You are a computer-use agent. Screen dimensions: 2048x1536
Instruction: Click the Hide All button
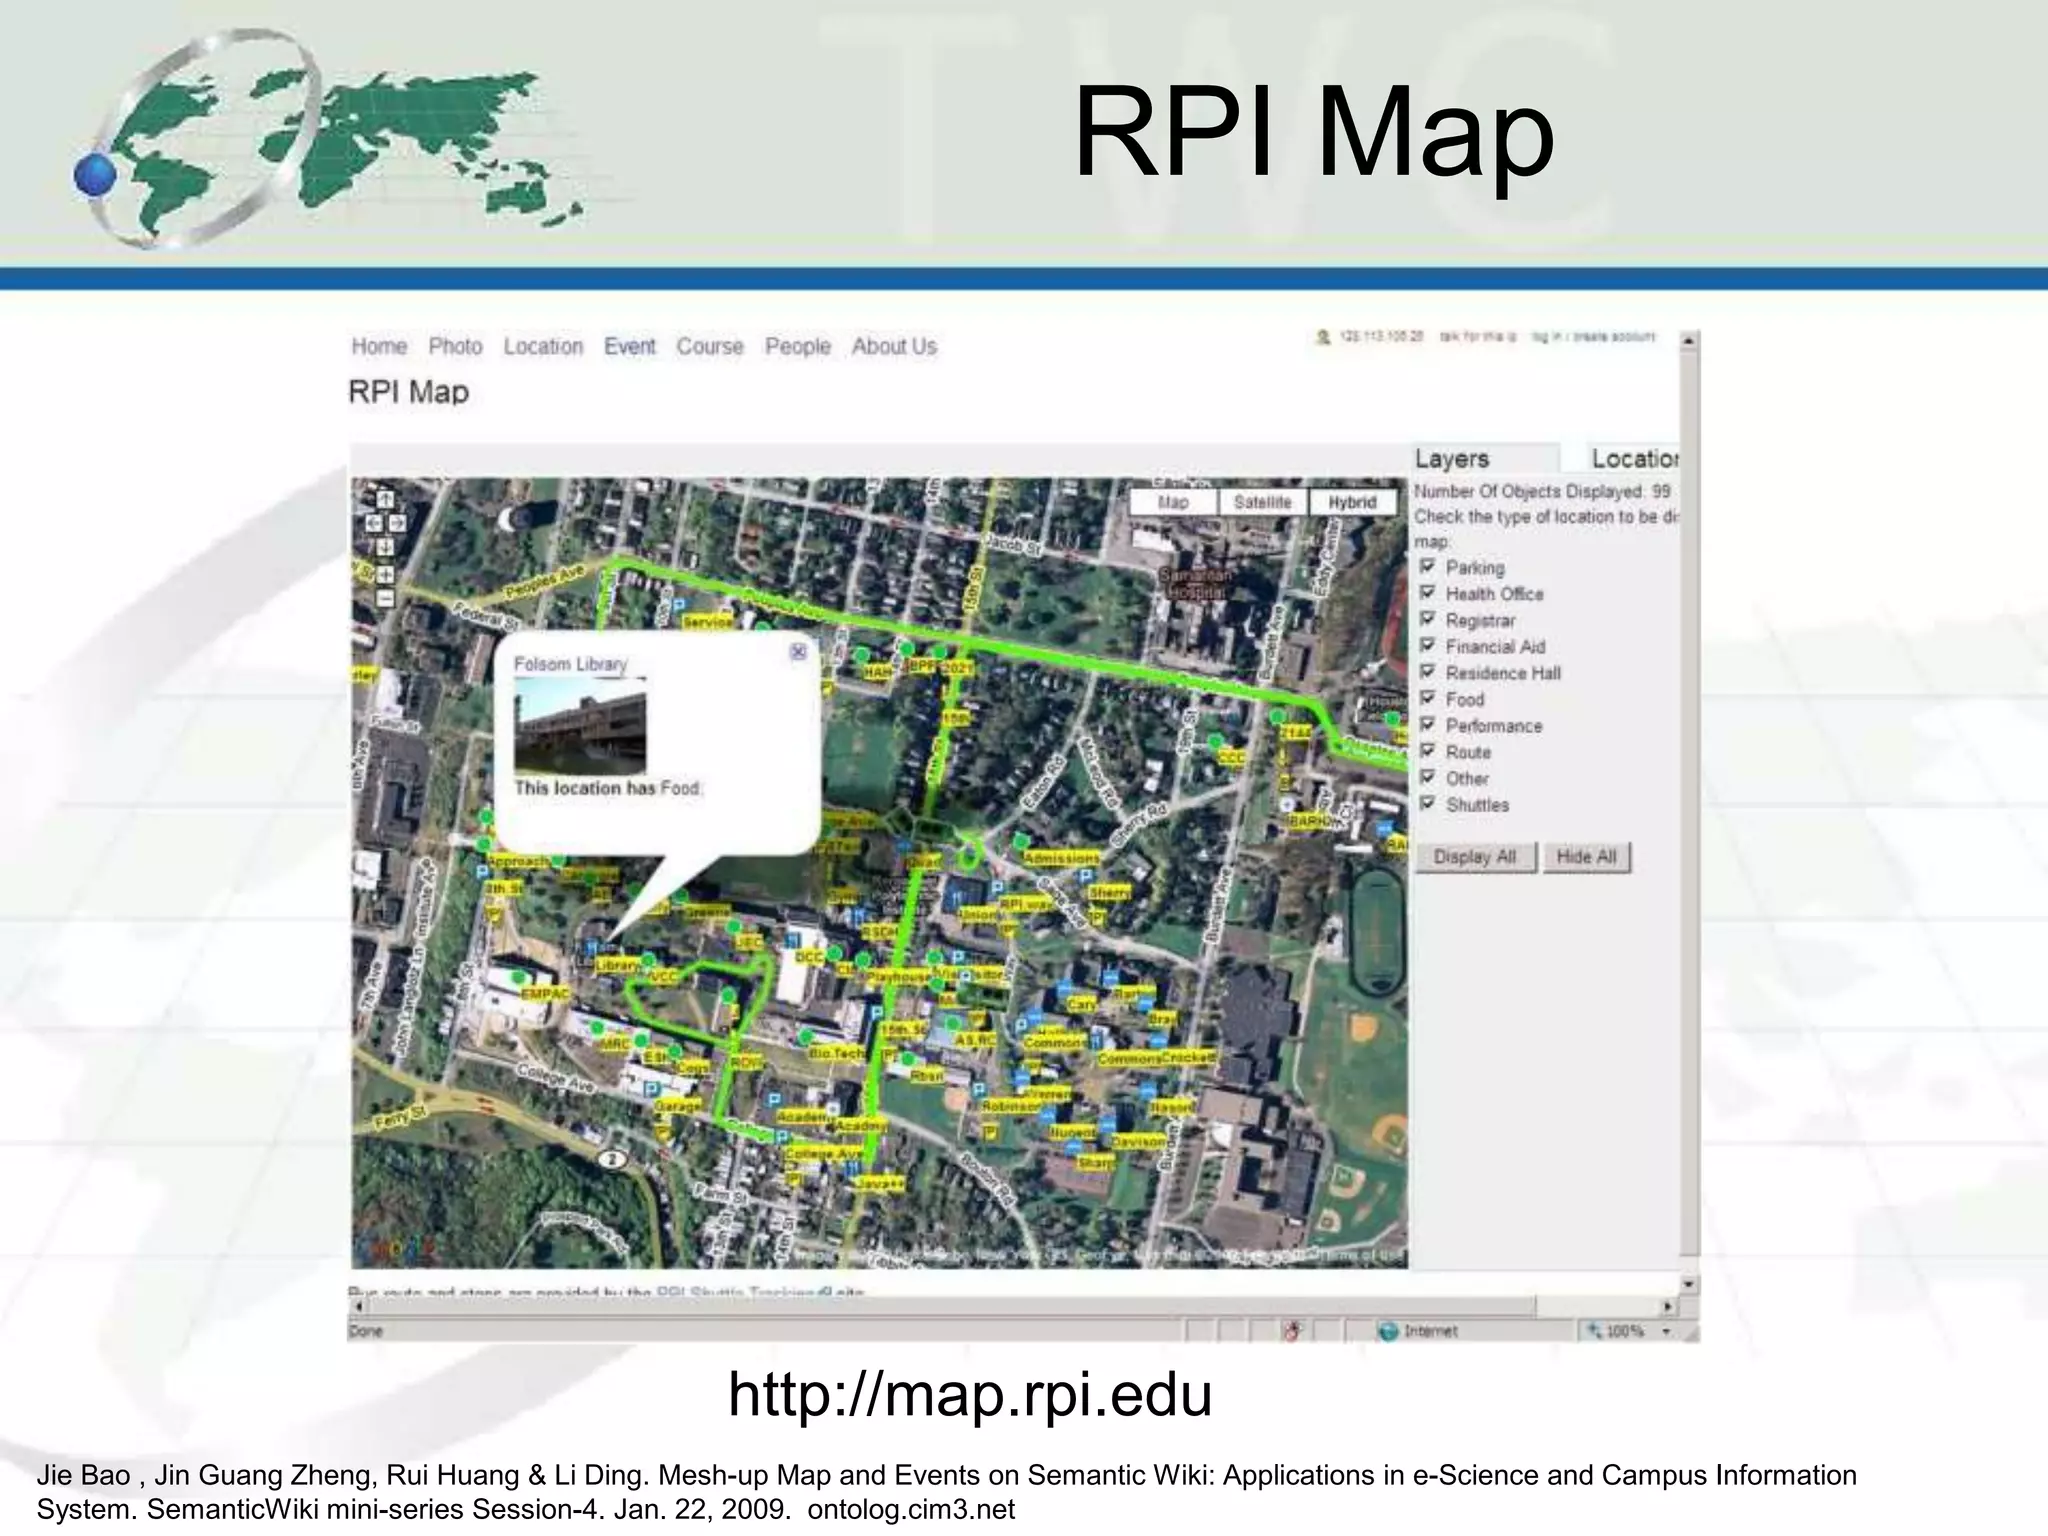point(1586,857)
